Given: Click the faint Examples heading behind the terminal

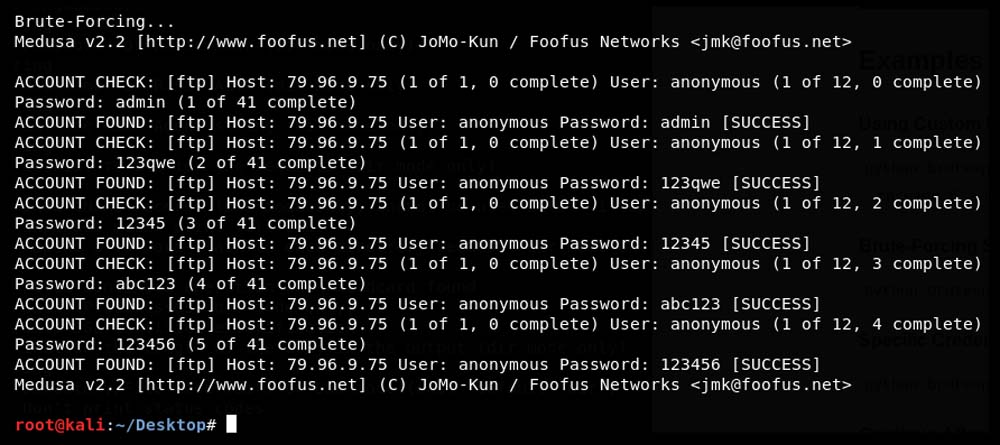Looking at the screenshot, I should pyautogui.click(x=921, y=62).
